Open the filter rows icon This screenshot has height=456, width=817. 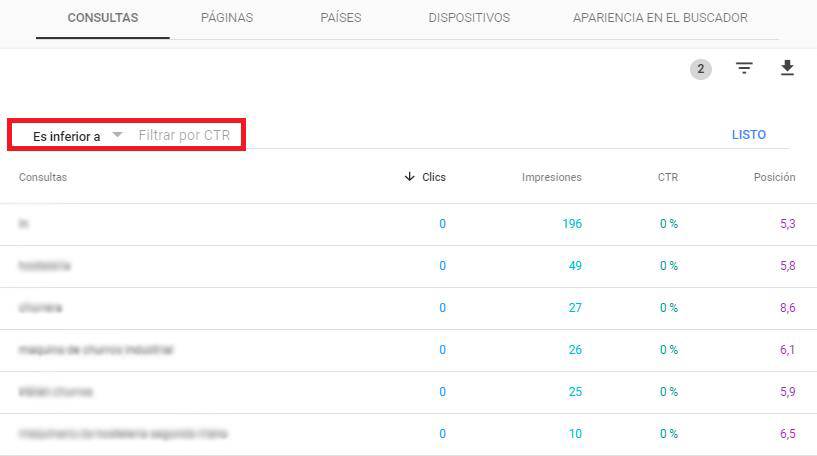[744, 69]
